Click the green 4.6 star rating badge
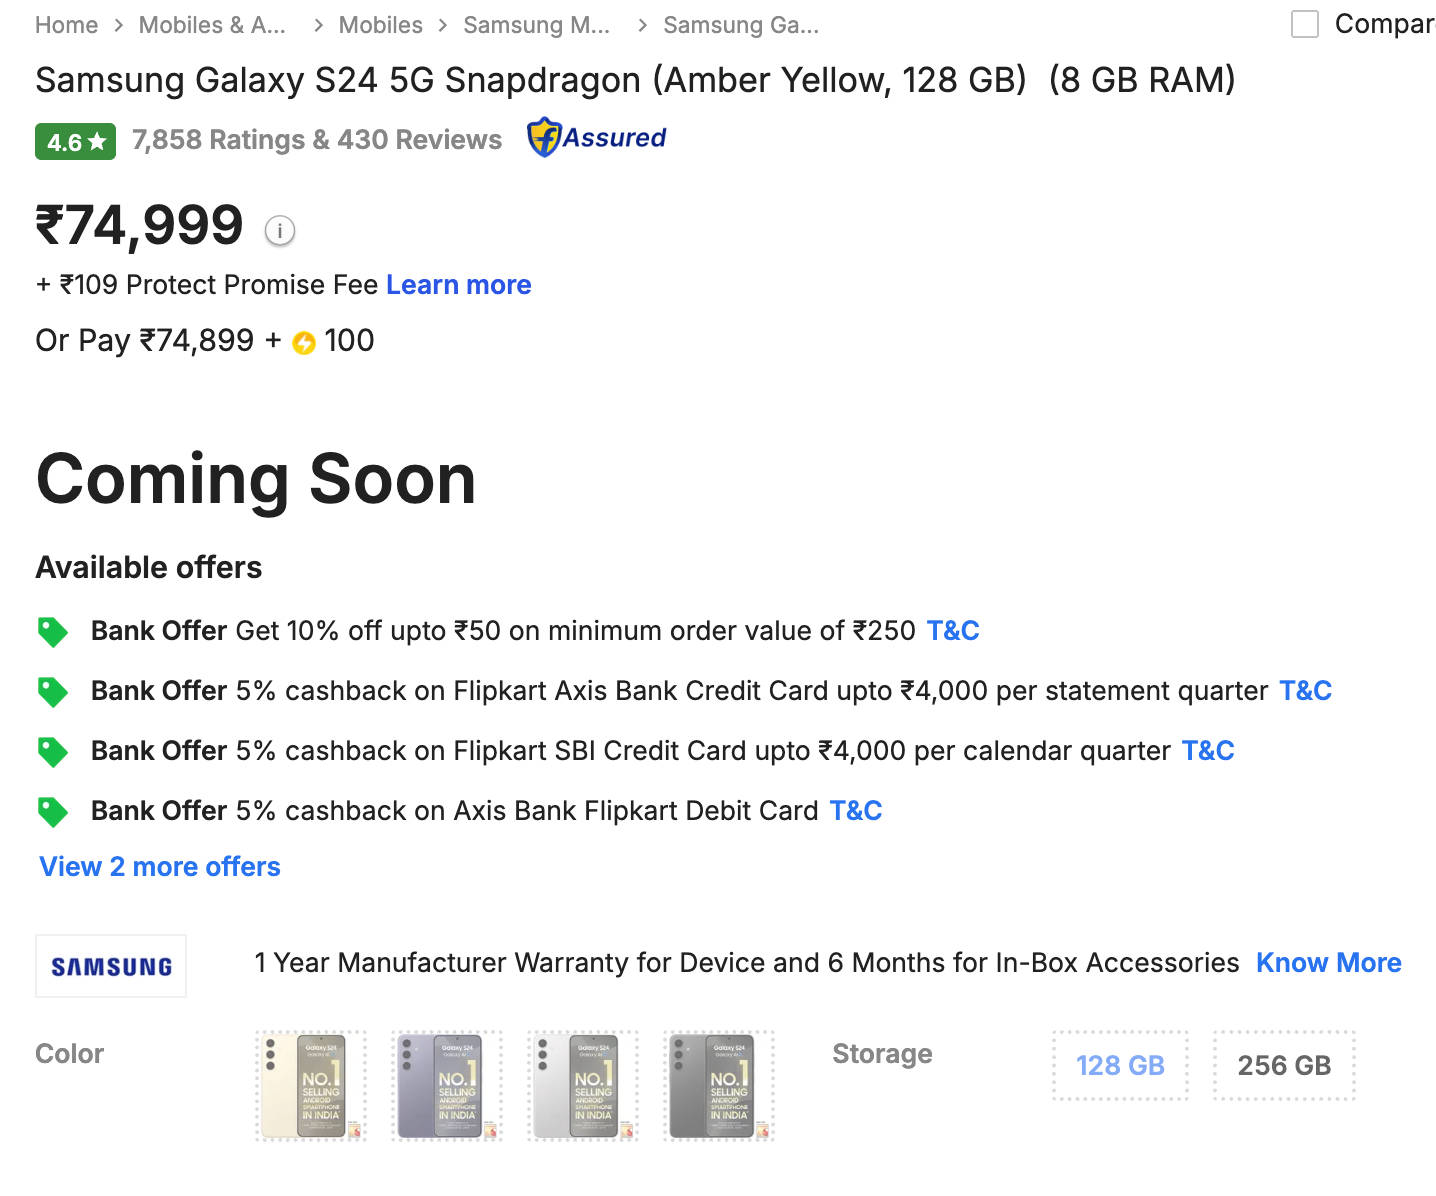The height and width of the screenshot is (1196, 1436). click(x=75, y=142)
